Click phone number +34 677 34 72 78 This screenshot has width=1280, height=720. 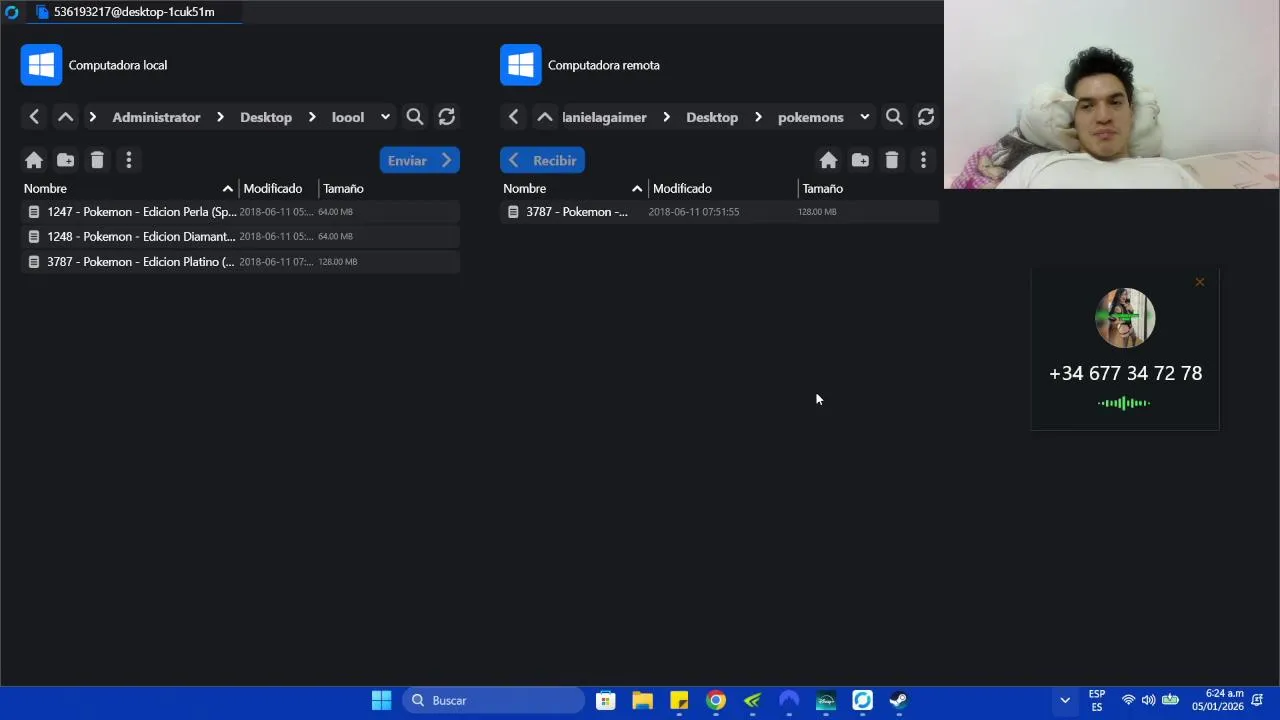pyautogui.click(x=1125, y=373)
